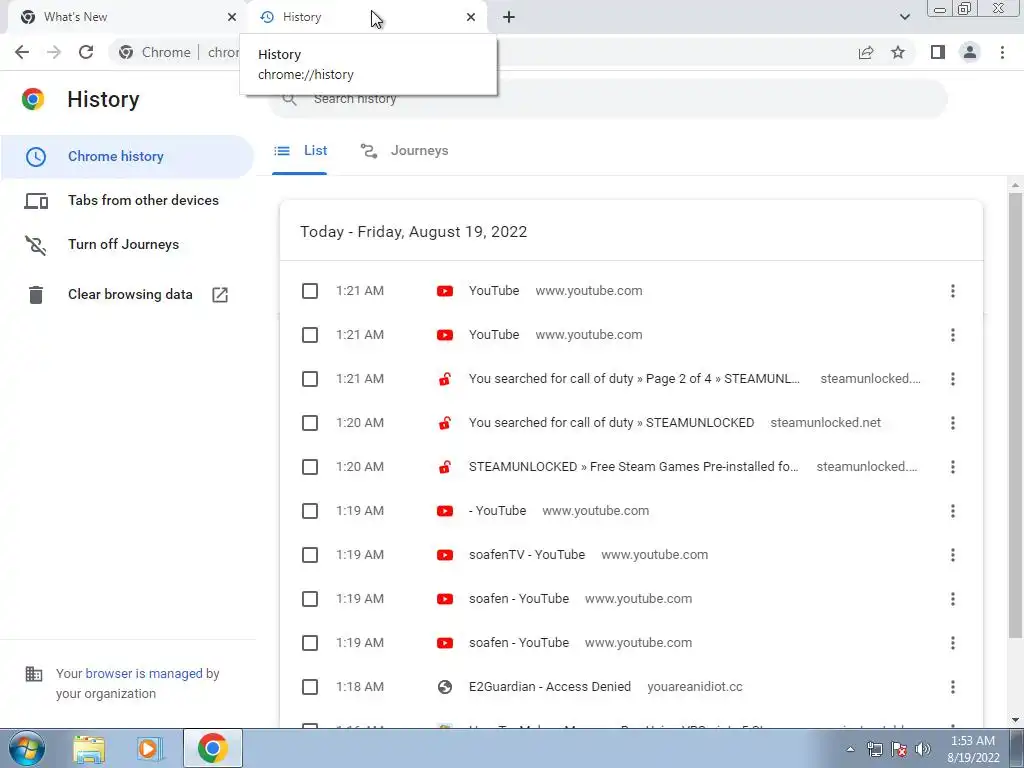Open the profile avatar menu
Image resolution: width=1024 pixels, height=768 pixels.
(x=970, y=52)
